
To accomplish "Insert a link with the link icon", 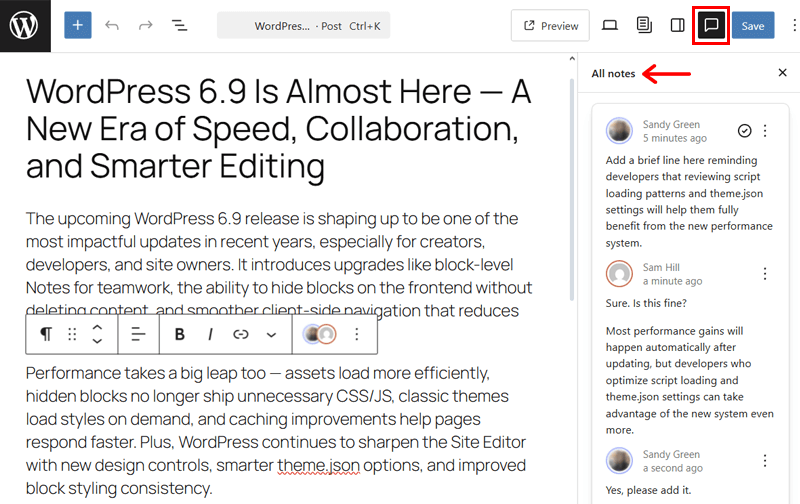I will click(241, 334).
